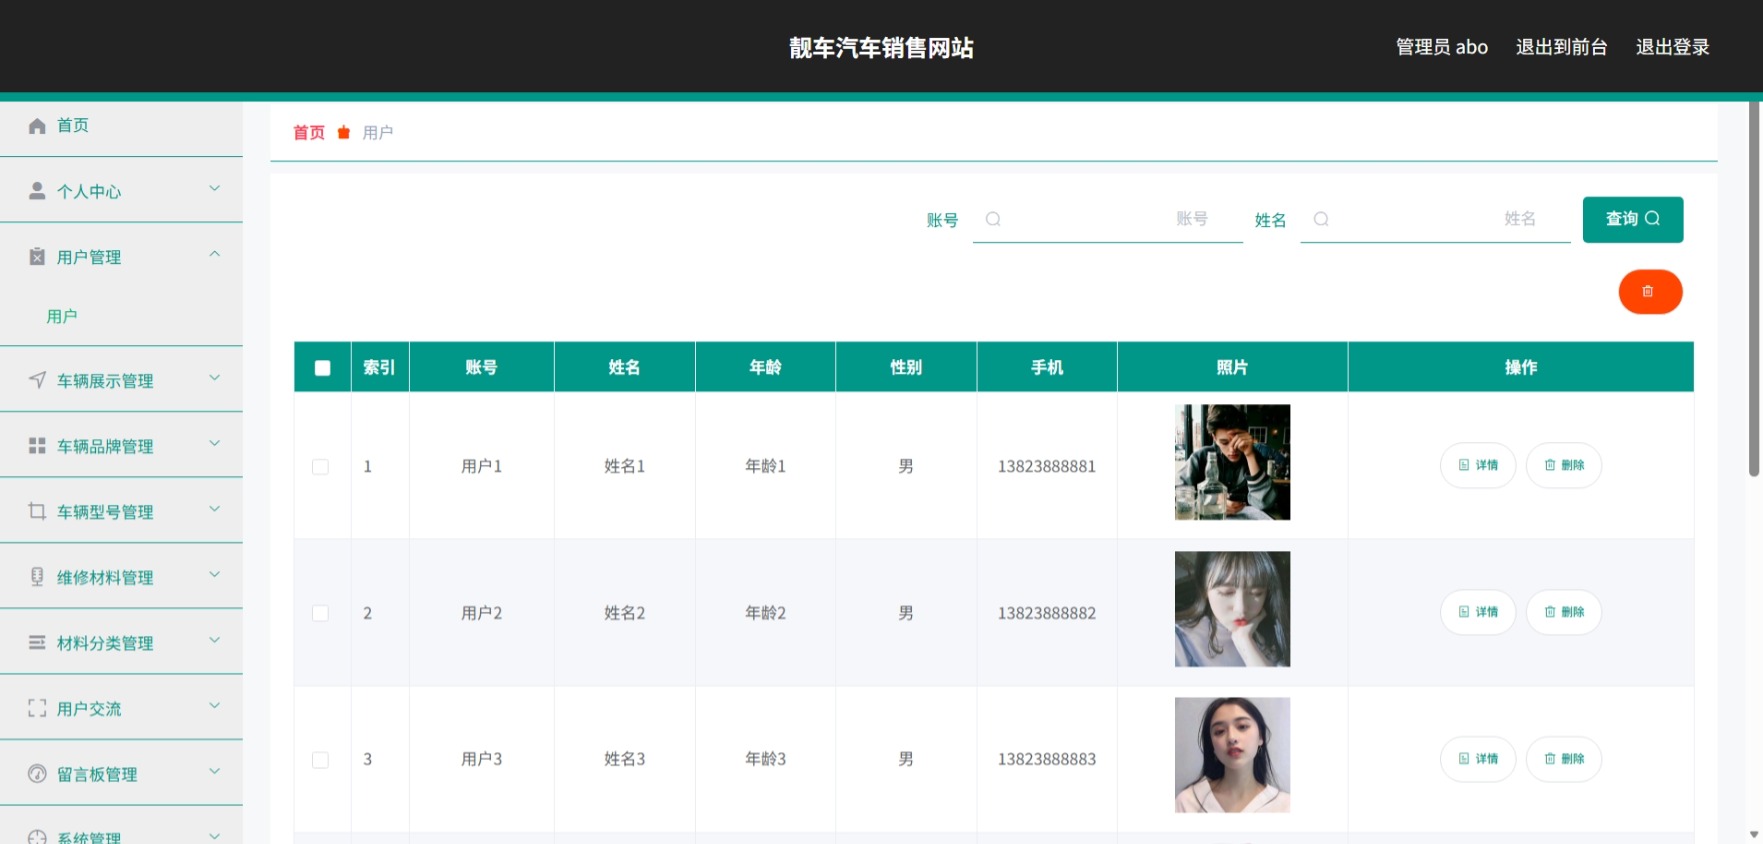Click the clipboard icon for 用户管理
This screenshot has height=844, width=1763.
[37, 257]
